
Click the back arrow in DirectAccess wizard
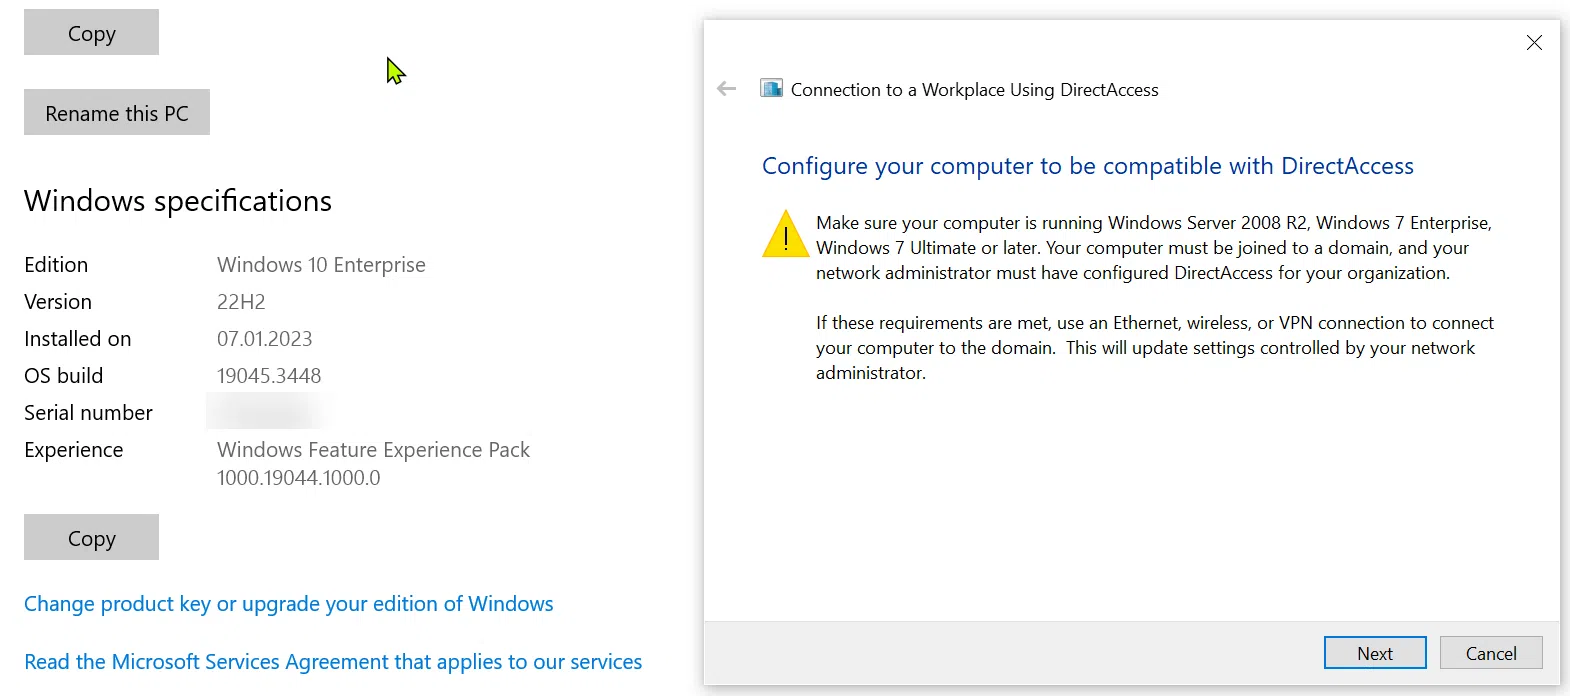[x=727, y=89]
